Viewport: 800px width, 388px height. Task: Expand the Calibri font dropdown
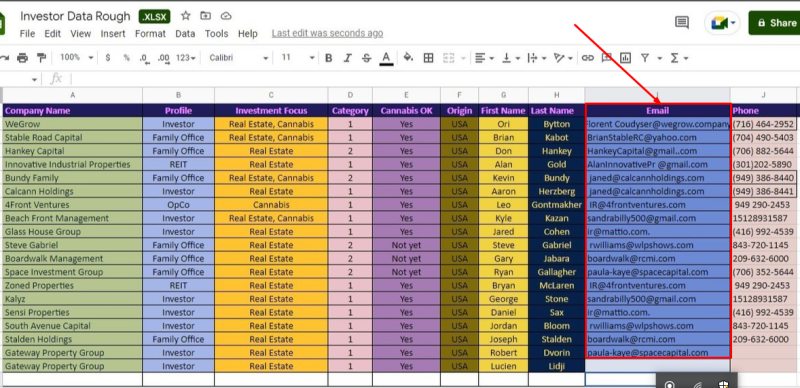coord(239,58)
